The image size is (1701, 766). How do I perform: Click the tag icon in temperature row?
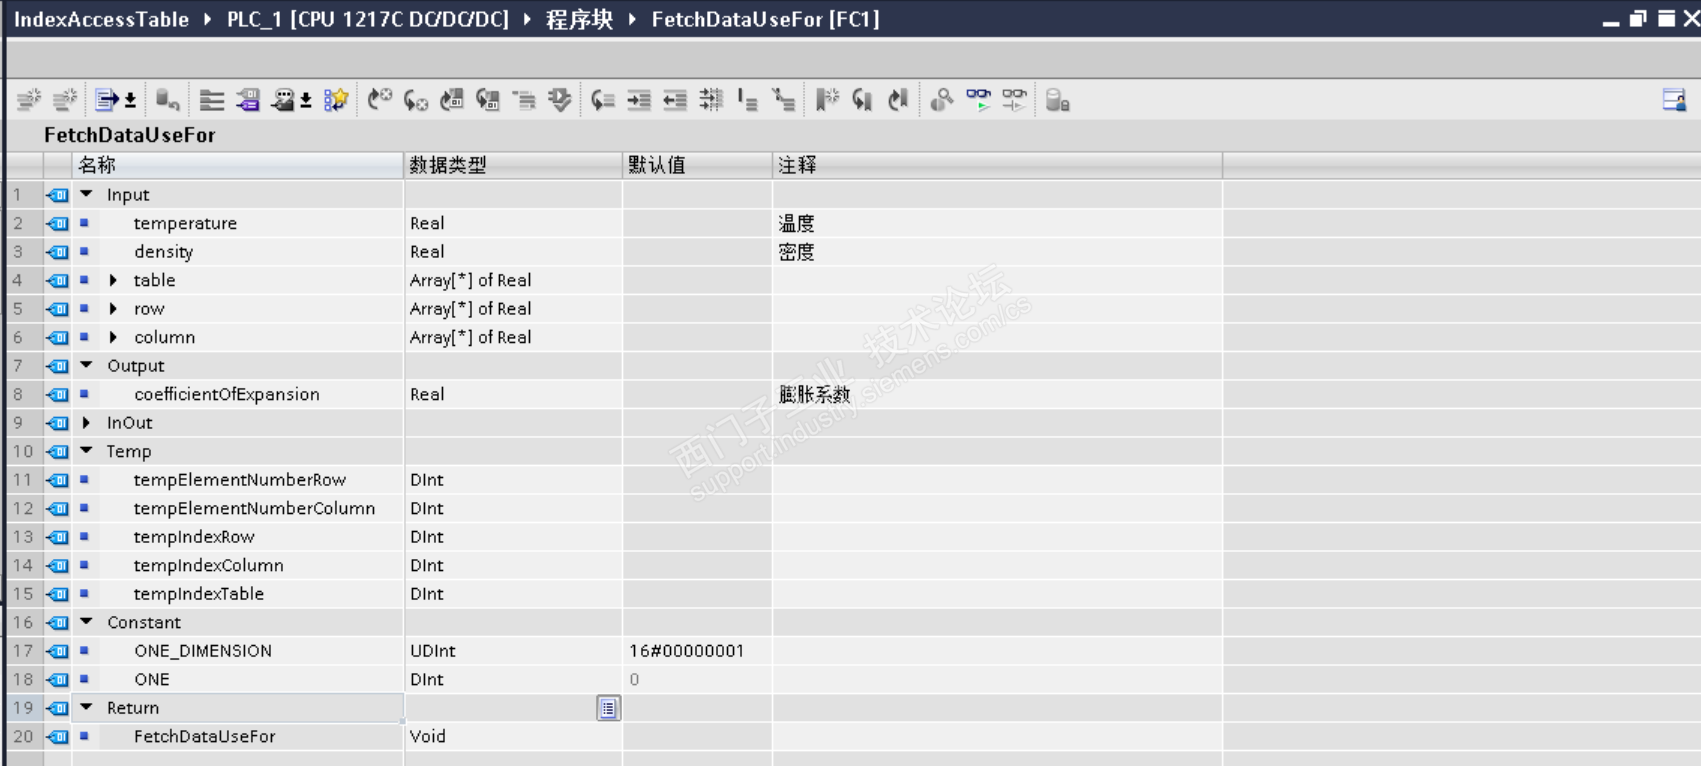pyautogui.click(x=58, y=224)
